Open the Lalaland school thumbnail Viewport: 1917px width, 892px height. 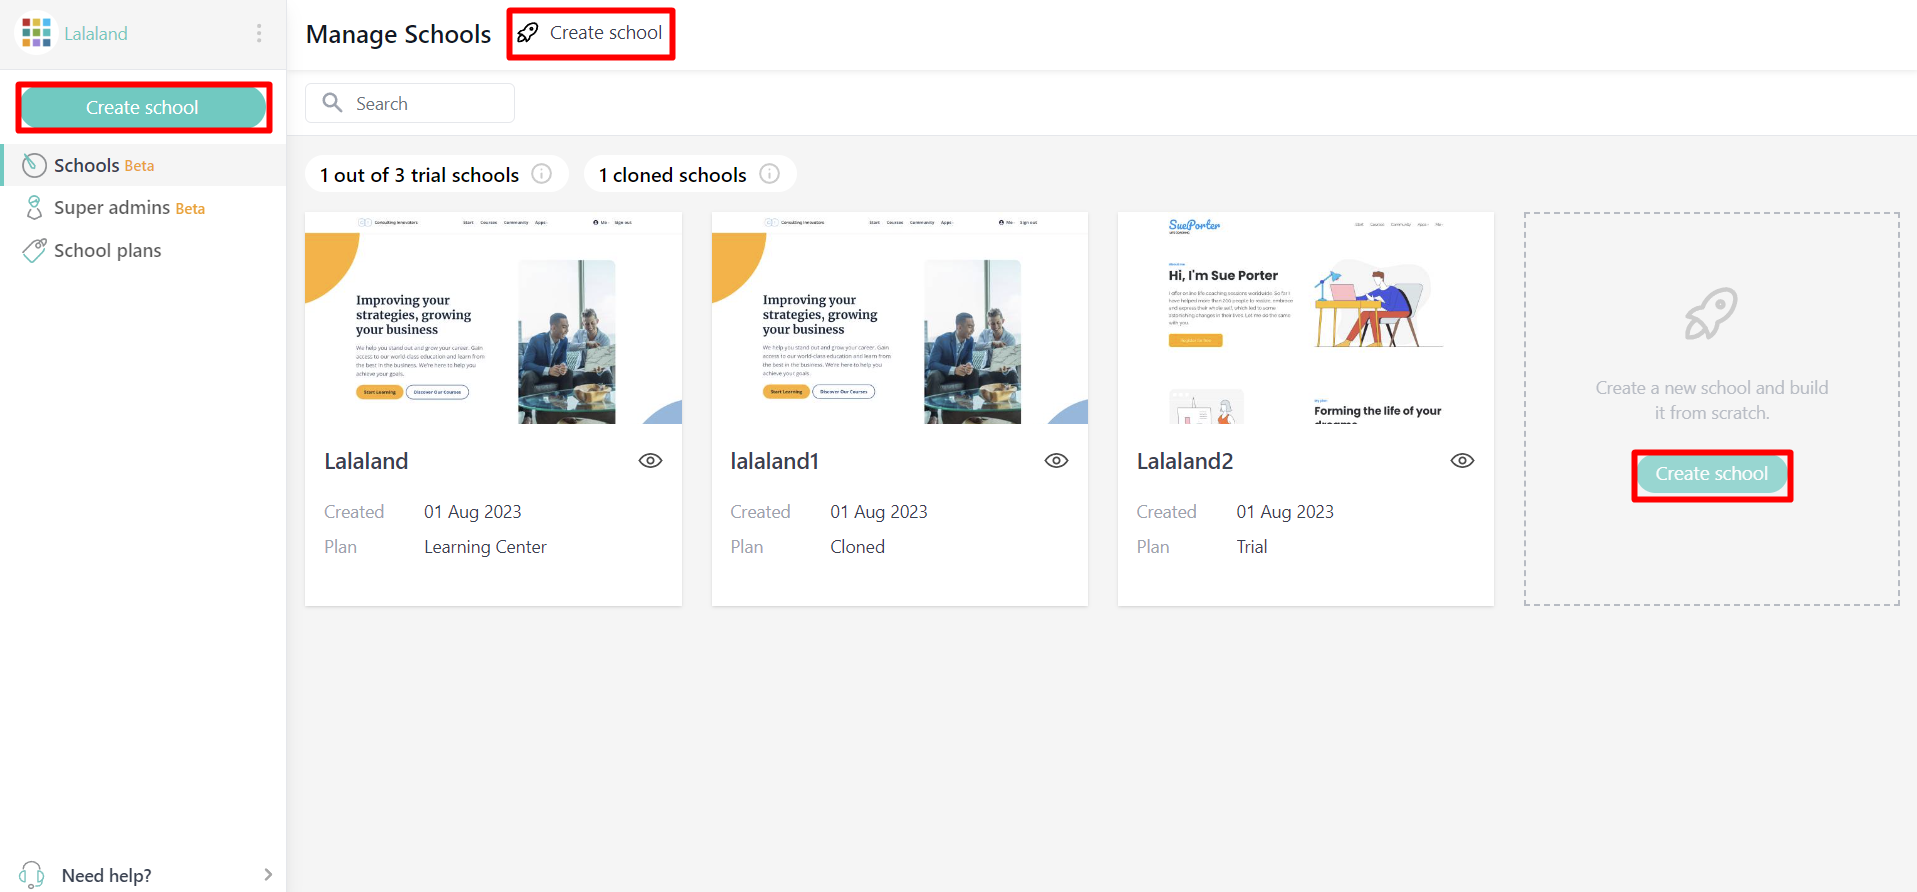tap(493, 318)
